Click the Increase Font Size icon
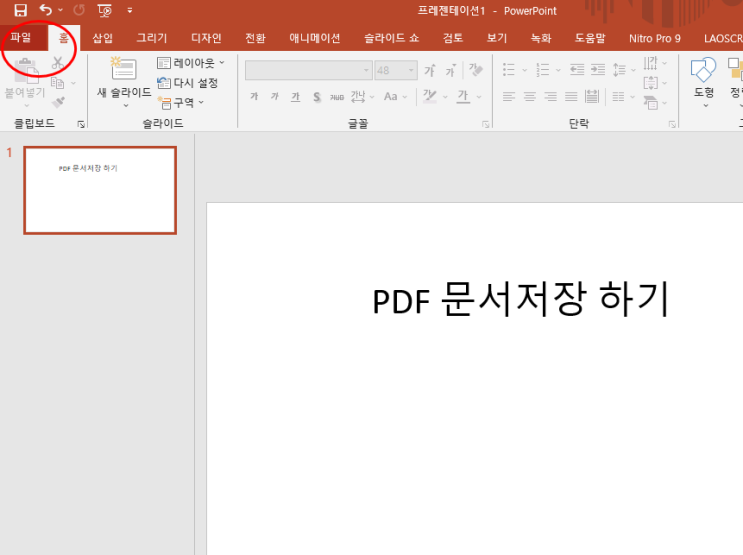This screenshot has width=743, height=555. (430, 70)
